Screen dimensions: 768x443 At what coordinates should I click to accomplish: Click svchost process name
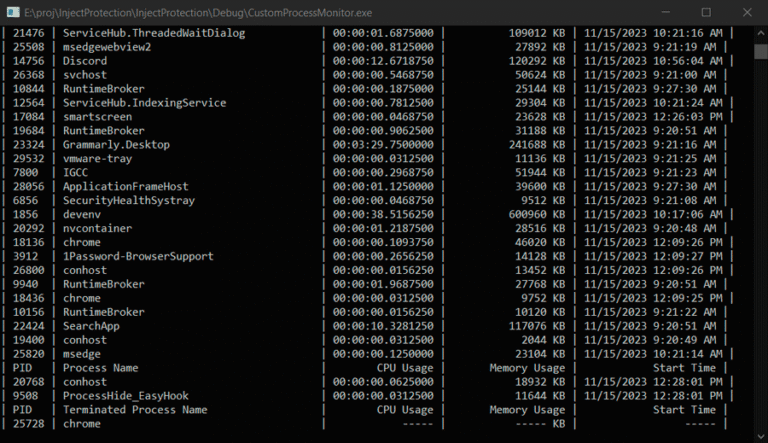(85, 75)
